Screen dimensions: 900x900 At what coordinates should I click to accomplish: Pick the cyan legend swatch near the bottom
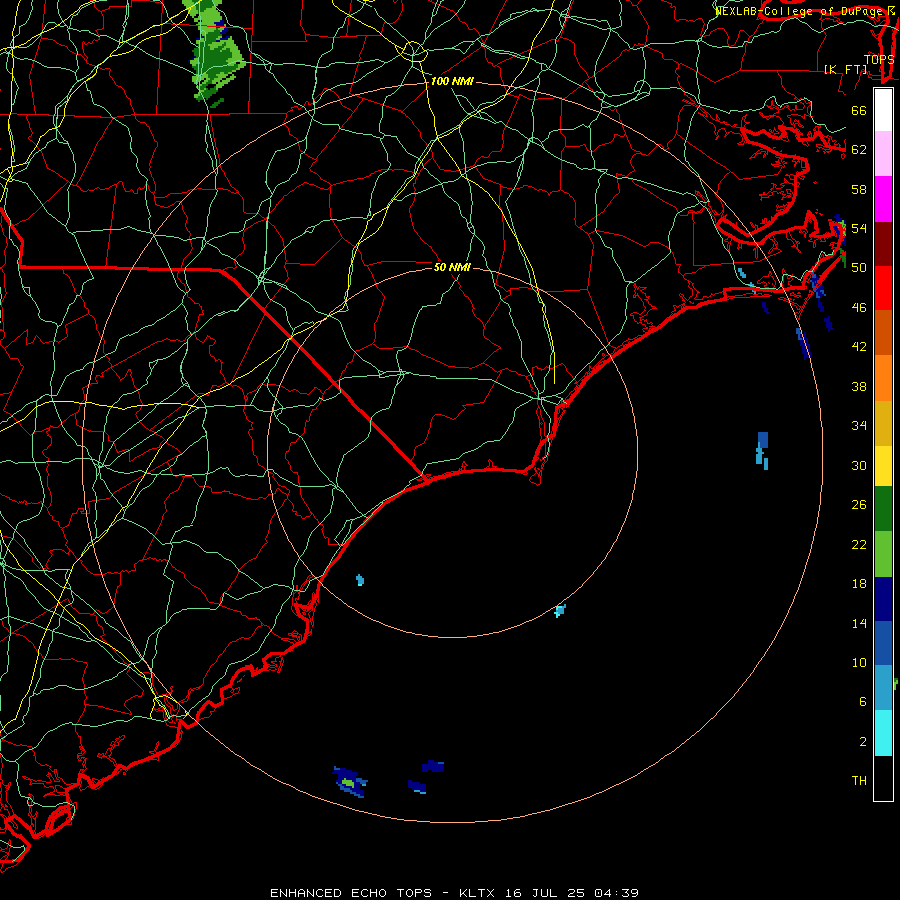883,733
